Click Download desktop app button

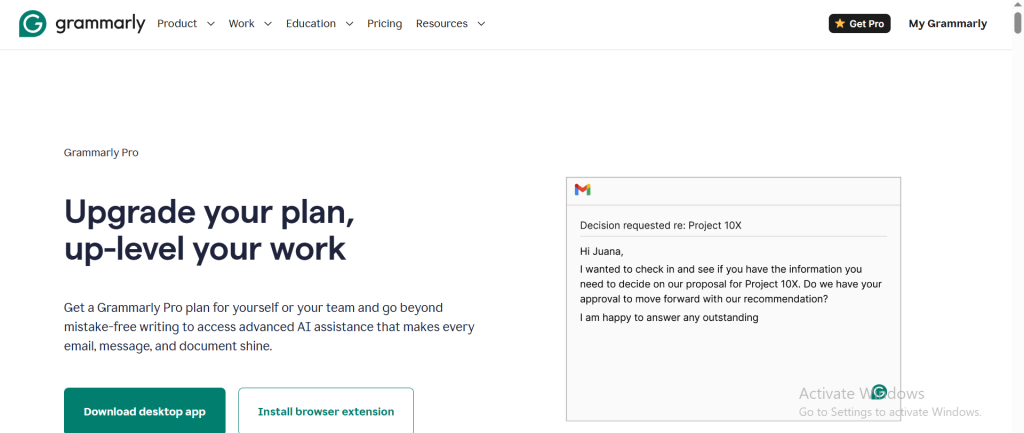(144, 411)
